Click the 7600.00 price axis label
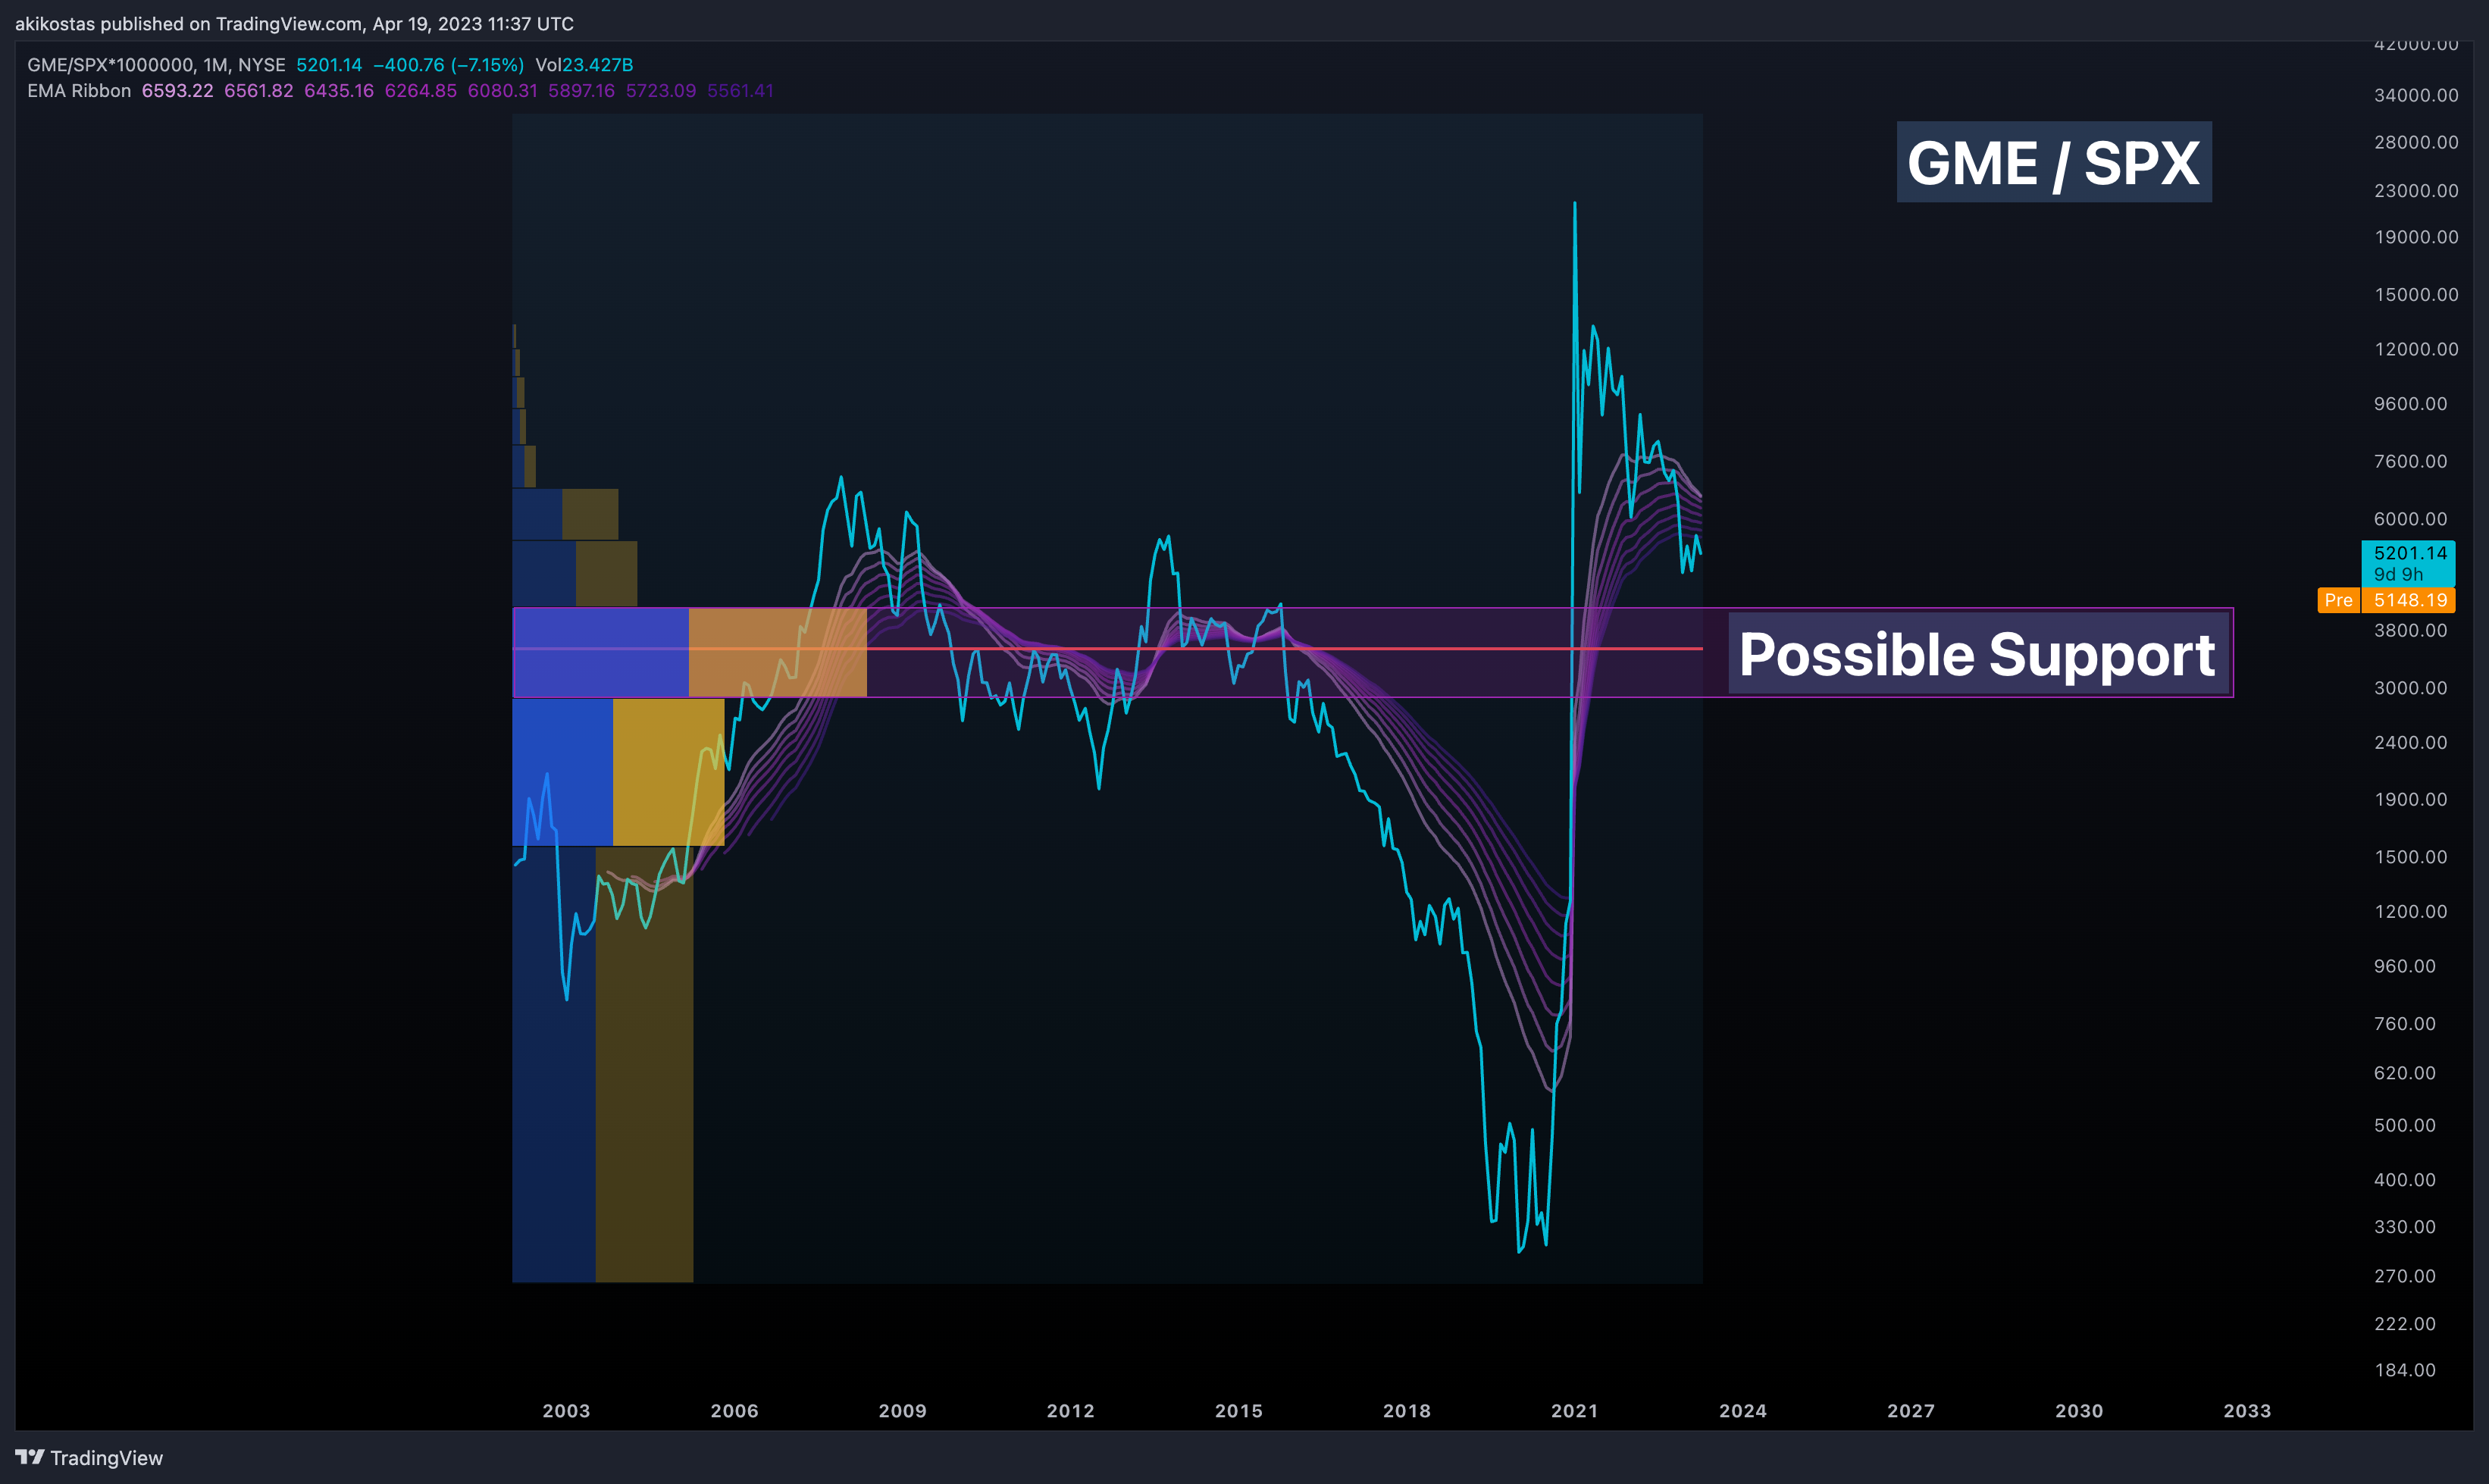 (x=2410, y=461)
